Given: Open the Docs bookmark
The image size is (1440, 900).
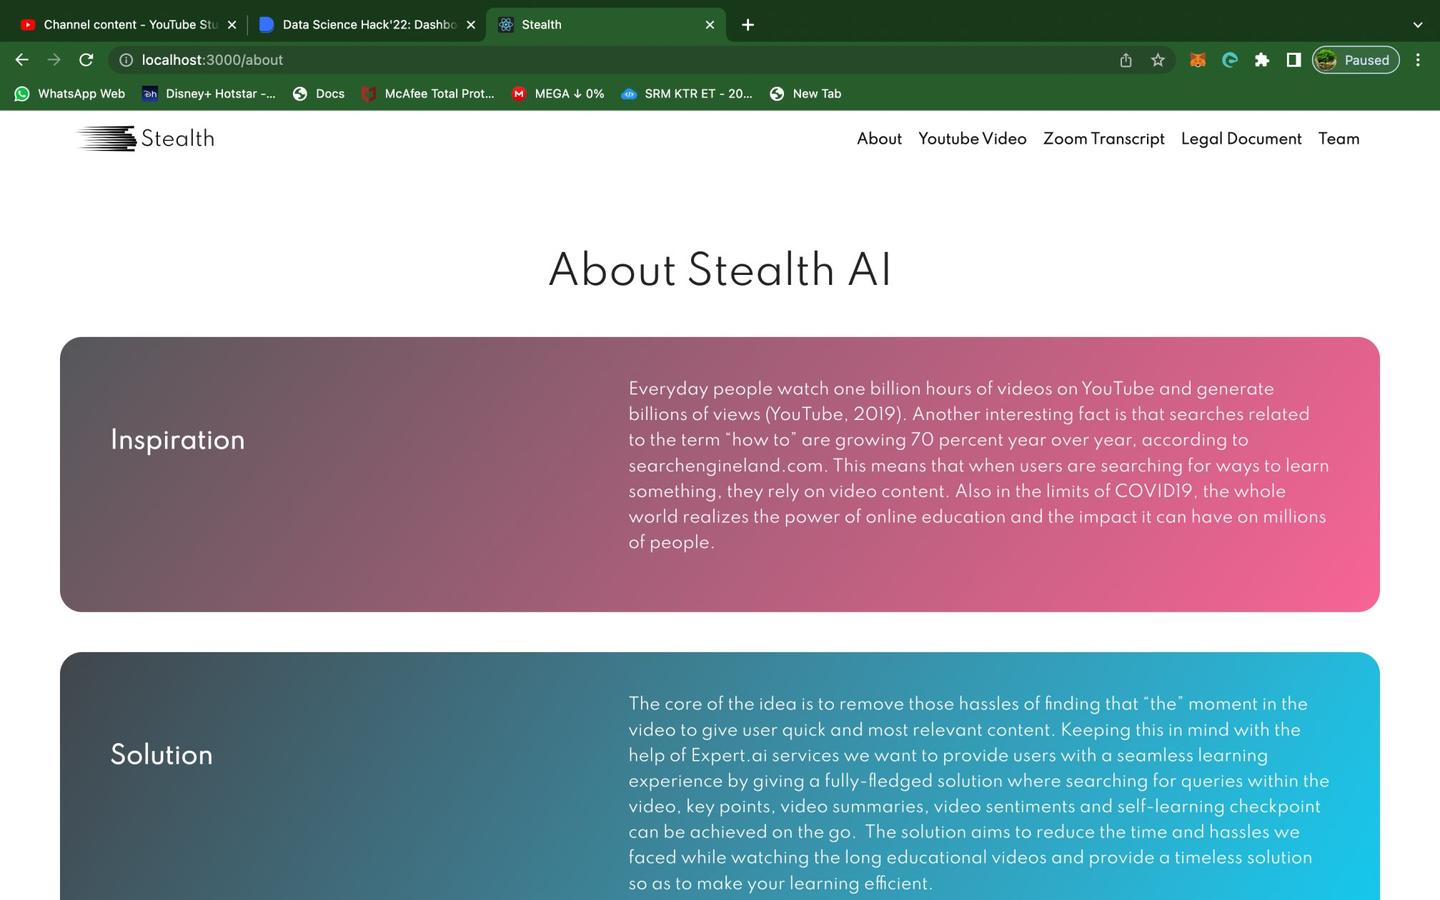Looking at the screenshot, I should [318, 93].
